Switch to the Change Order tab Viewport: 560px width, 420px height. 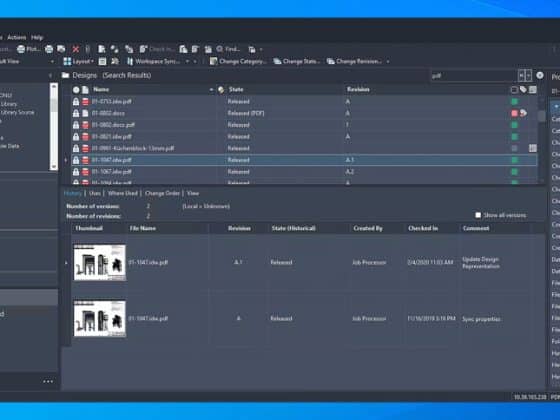click(x=162, y=193)
